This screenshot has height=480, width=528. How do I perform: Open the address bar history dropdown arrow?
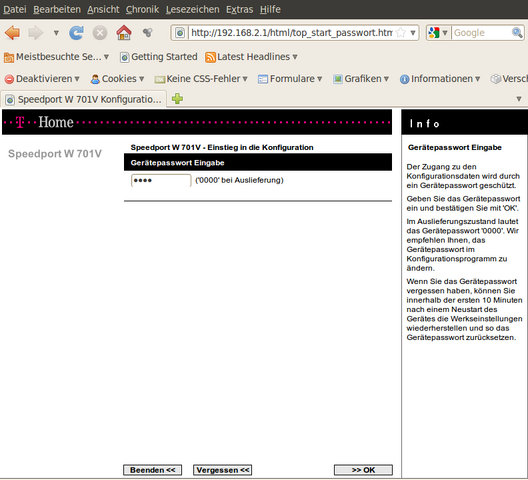tap(413, 33)
